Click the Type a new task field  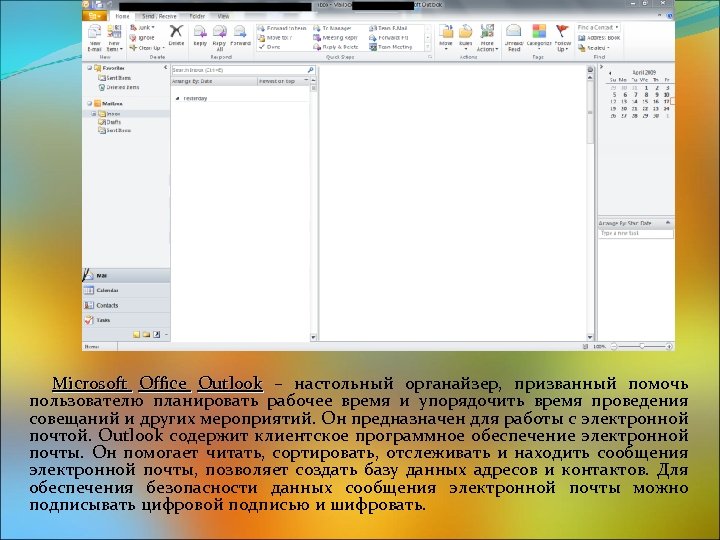pos(636,234)
